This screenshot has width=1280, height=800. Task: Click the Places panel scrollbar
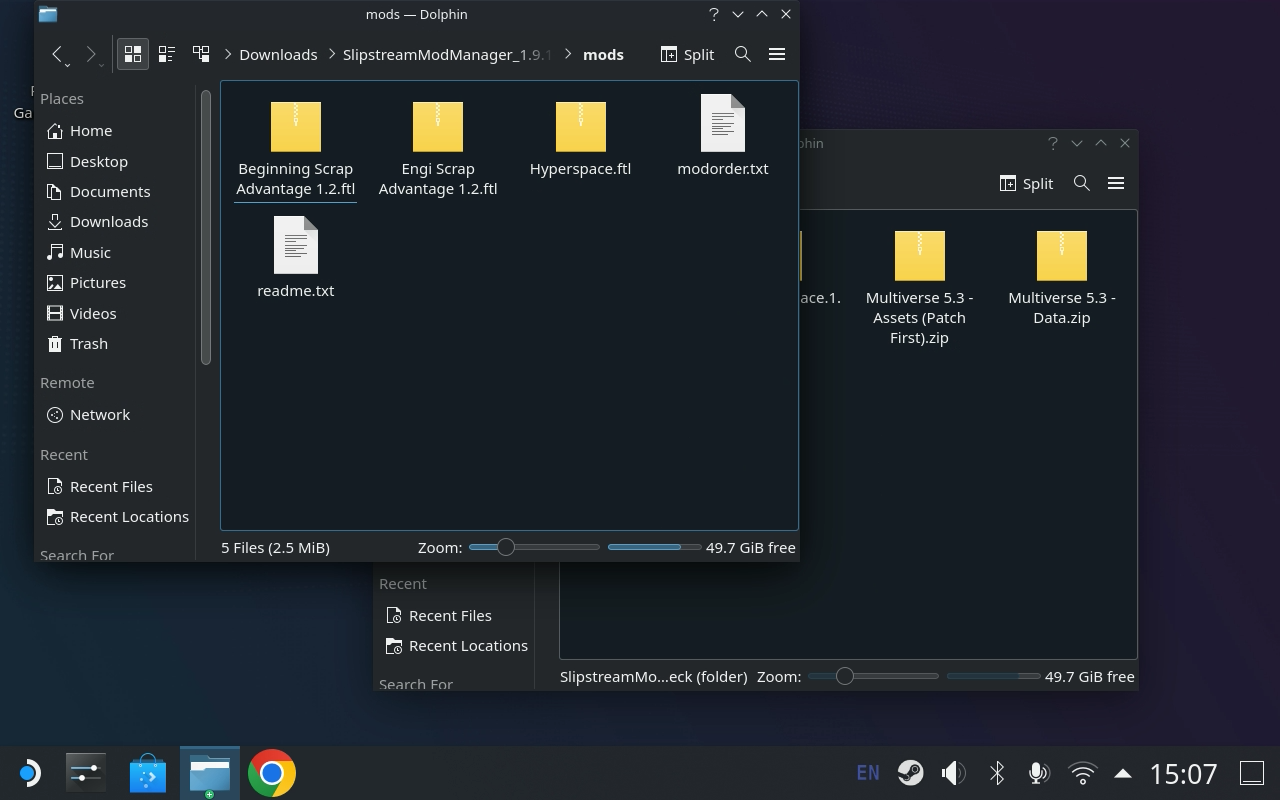206,227
